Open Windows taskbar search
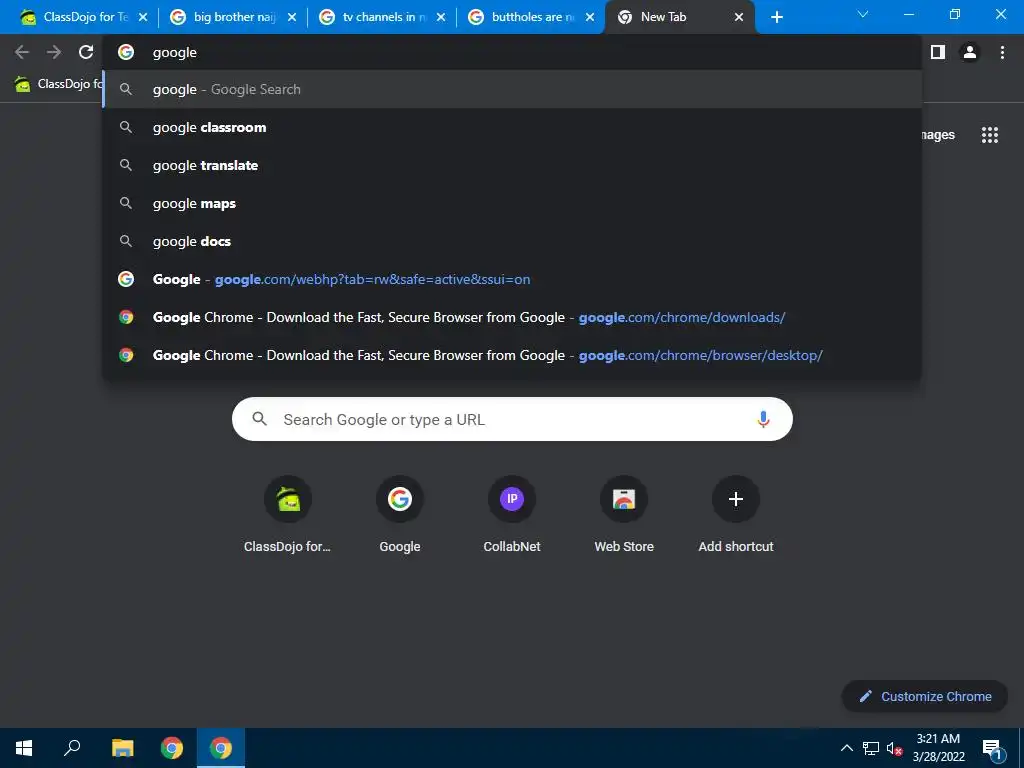The width and height of the screenshot is (1024, 768). 72,748
